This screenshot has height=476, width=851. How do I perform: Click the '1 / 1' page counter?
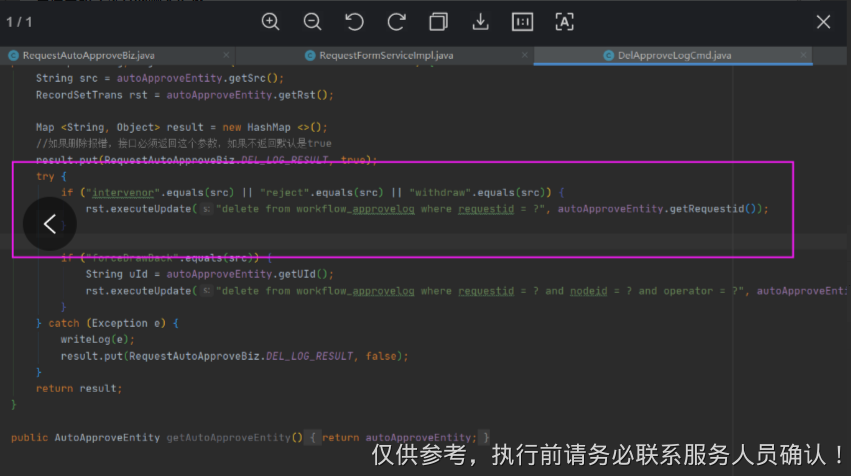19,22
